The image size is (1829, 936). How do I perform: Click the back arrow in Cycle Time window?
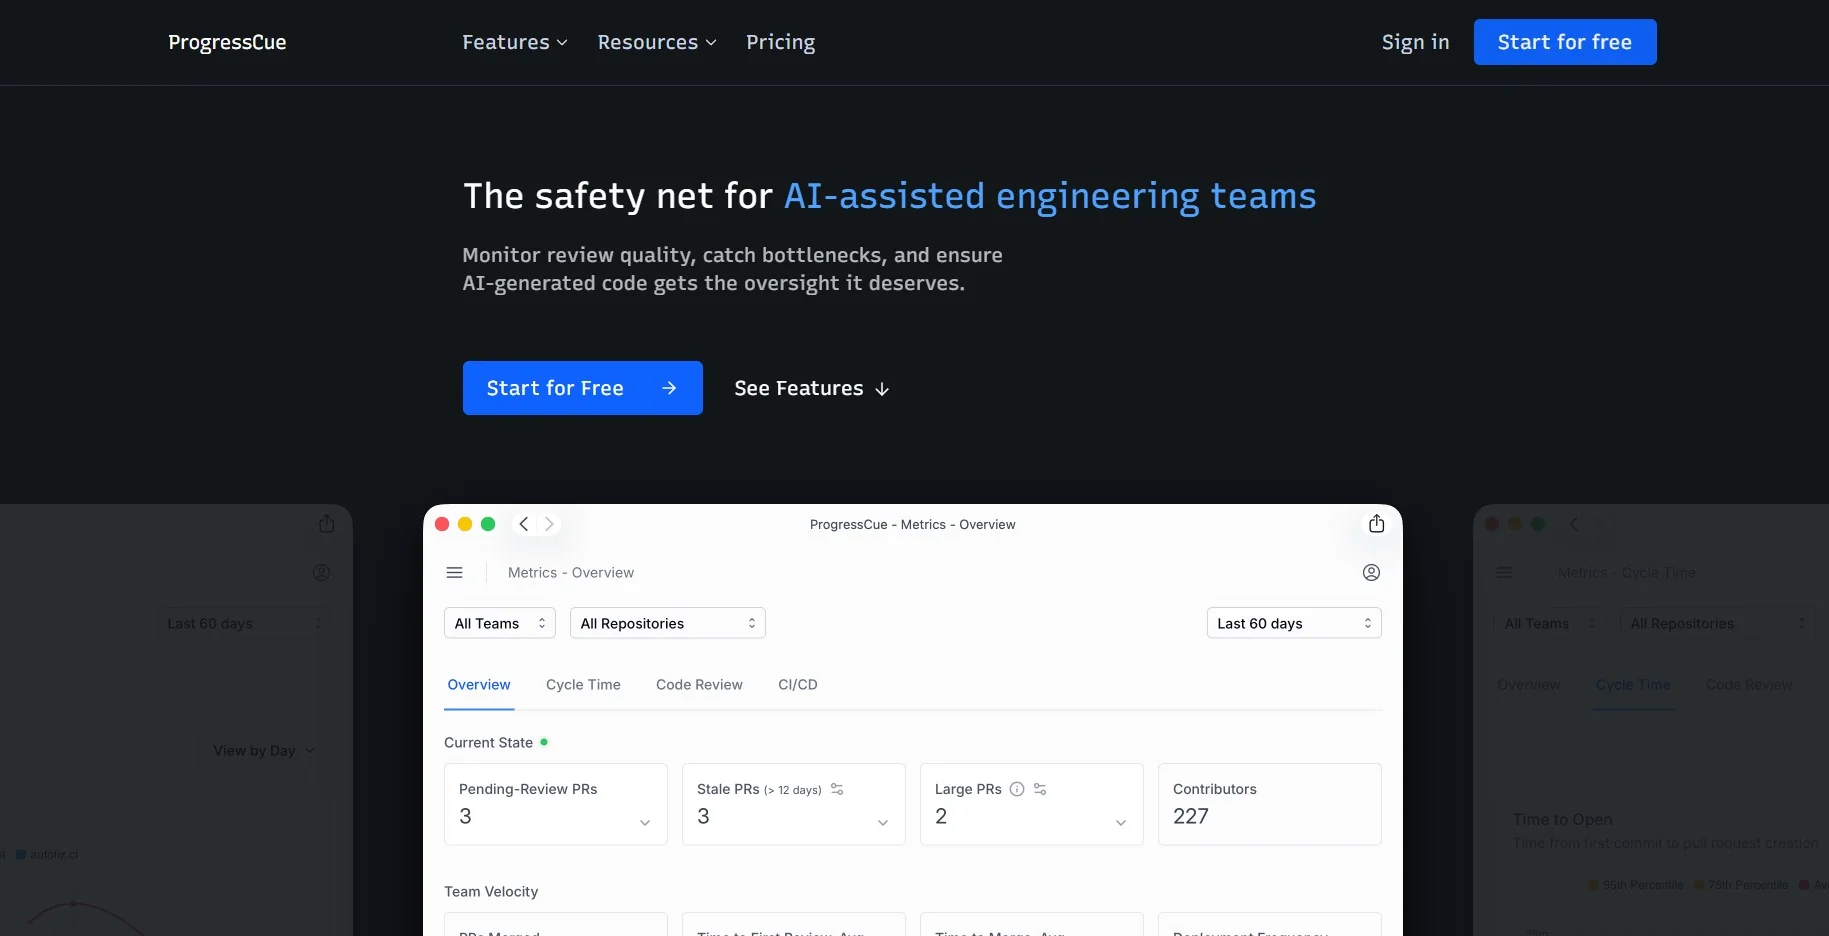click(x=1574, y=524)
